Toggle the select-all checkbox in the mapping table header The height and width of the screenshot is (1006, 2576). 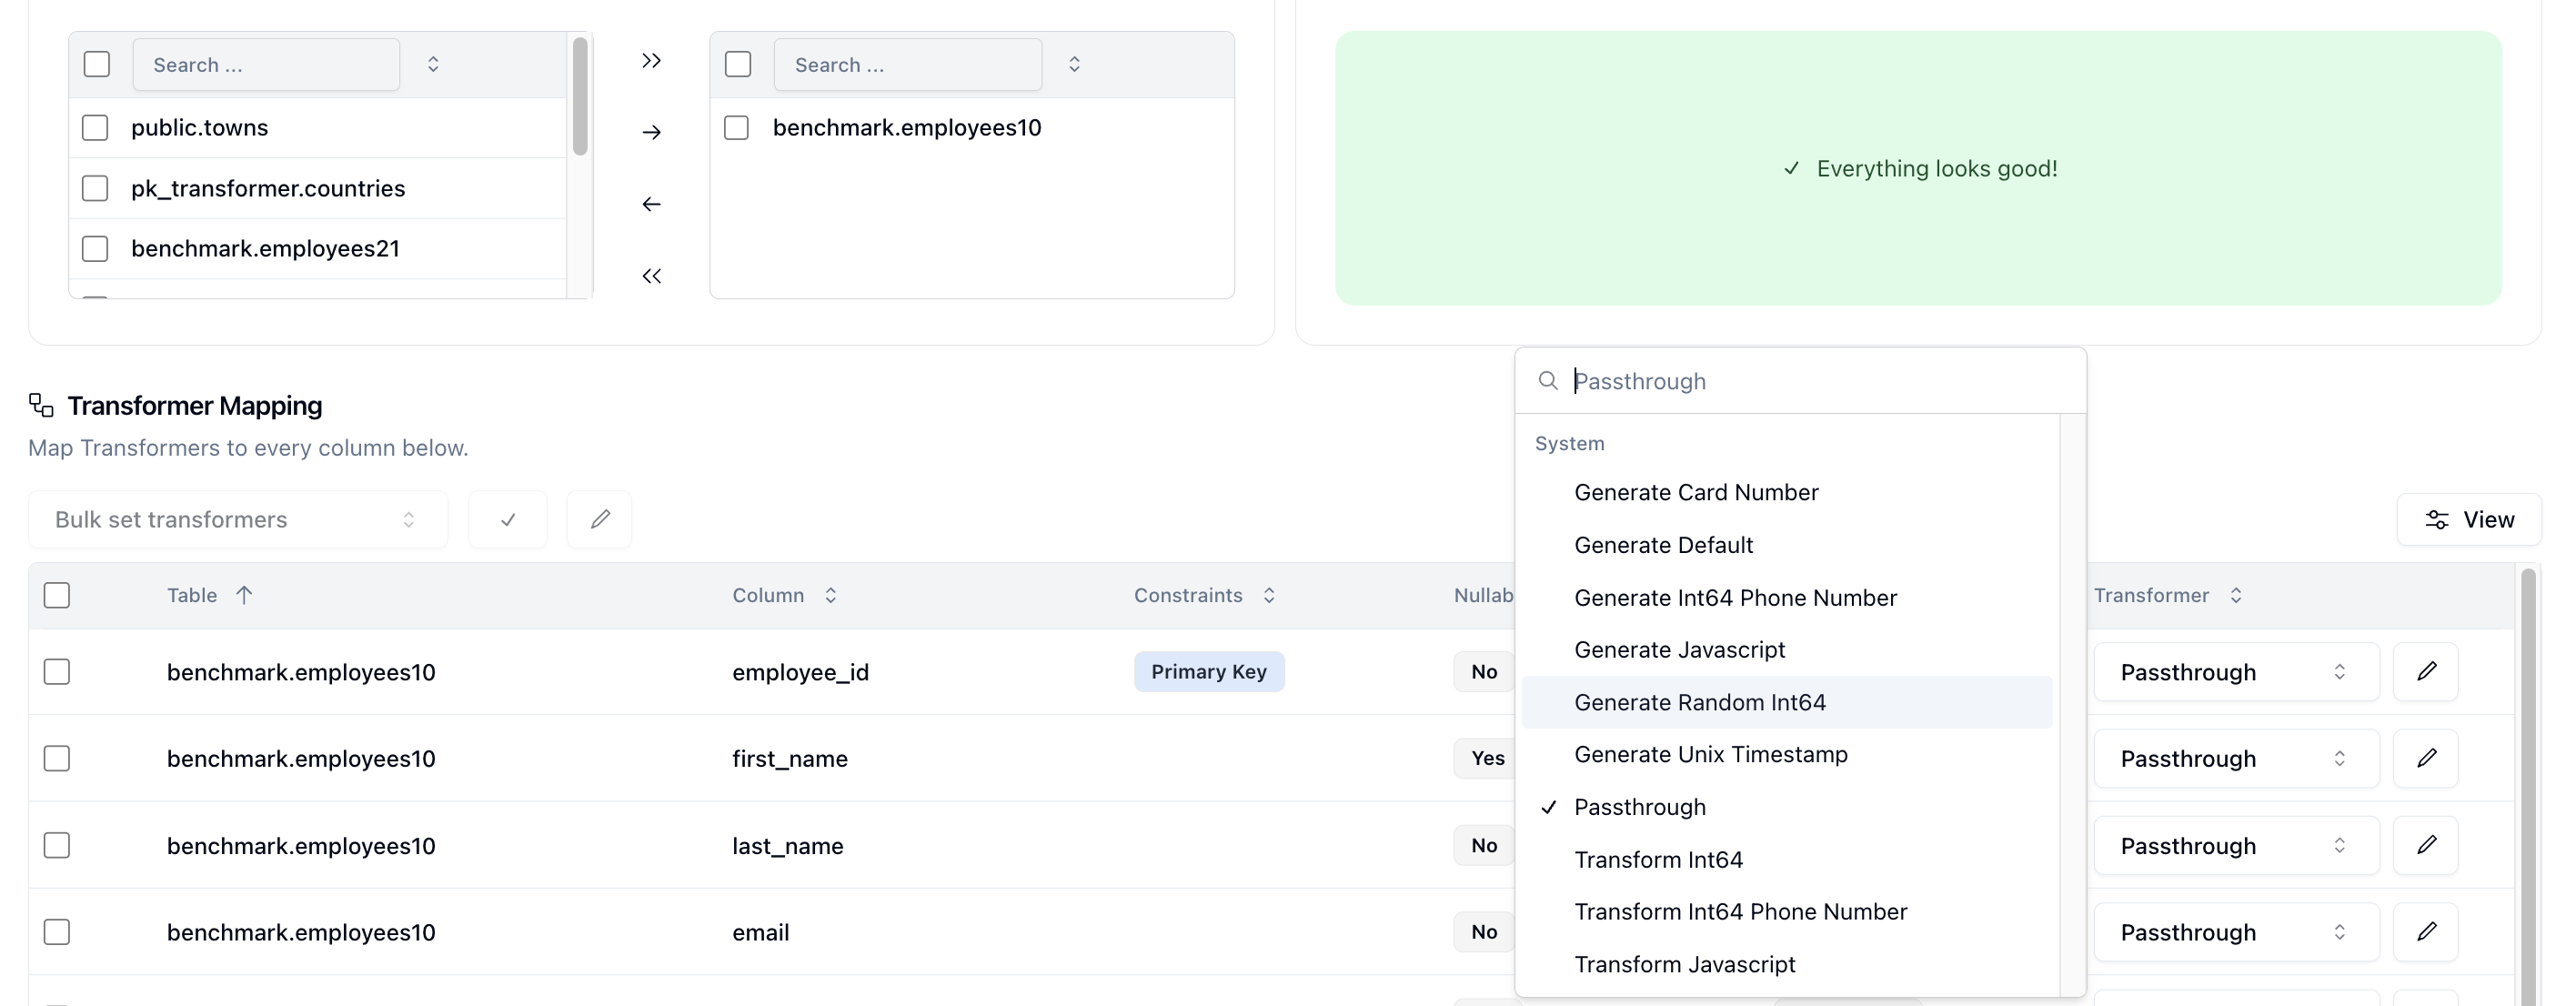(57, 595)
